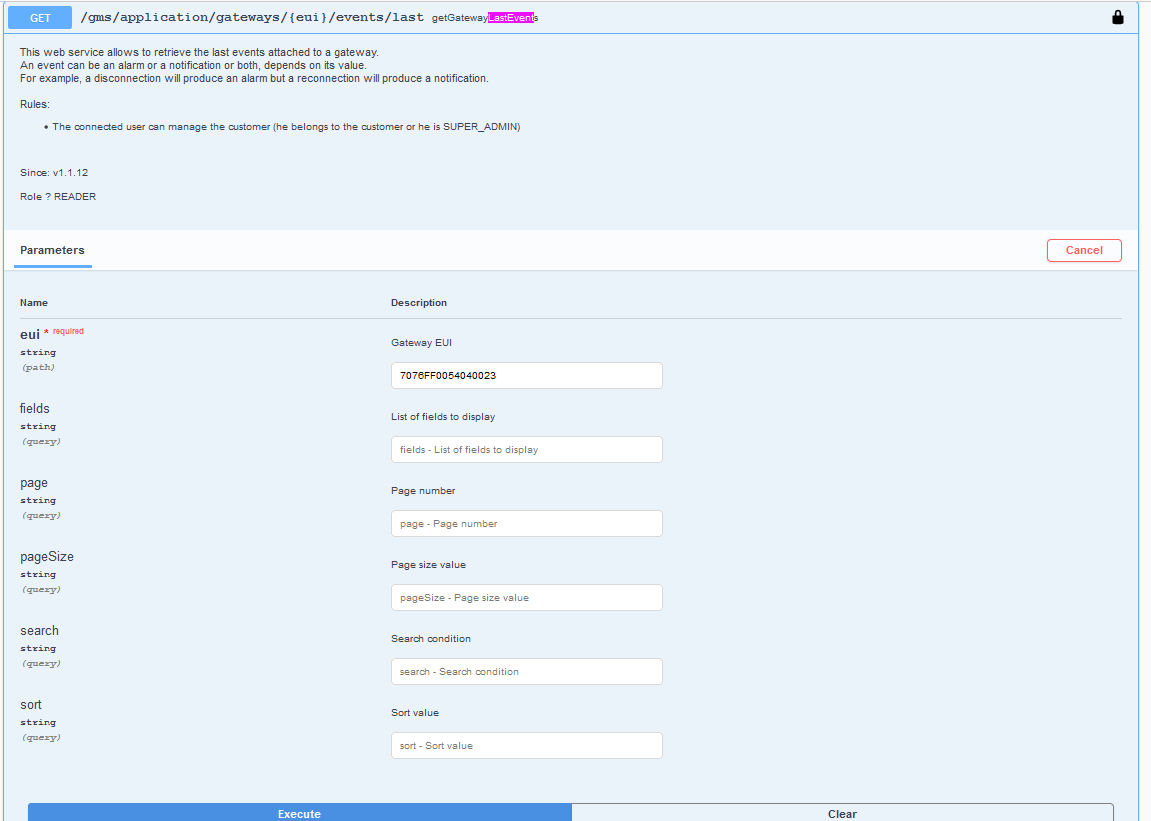Click the highlighted getGatewayLastEvents operation ID
Viewport: 1151px width, 821px height.
485,18
